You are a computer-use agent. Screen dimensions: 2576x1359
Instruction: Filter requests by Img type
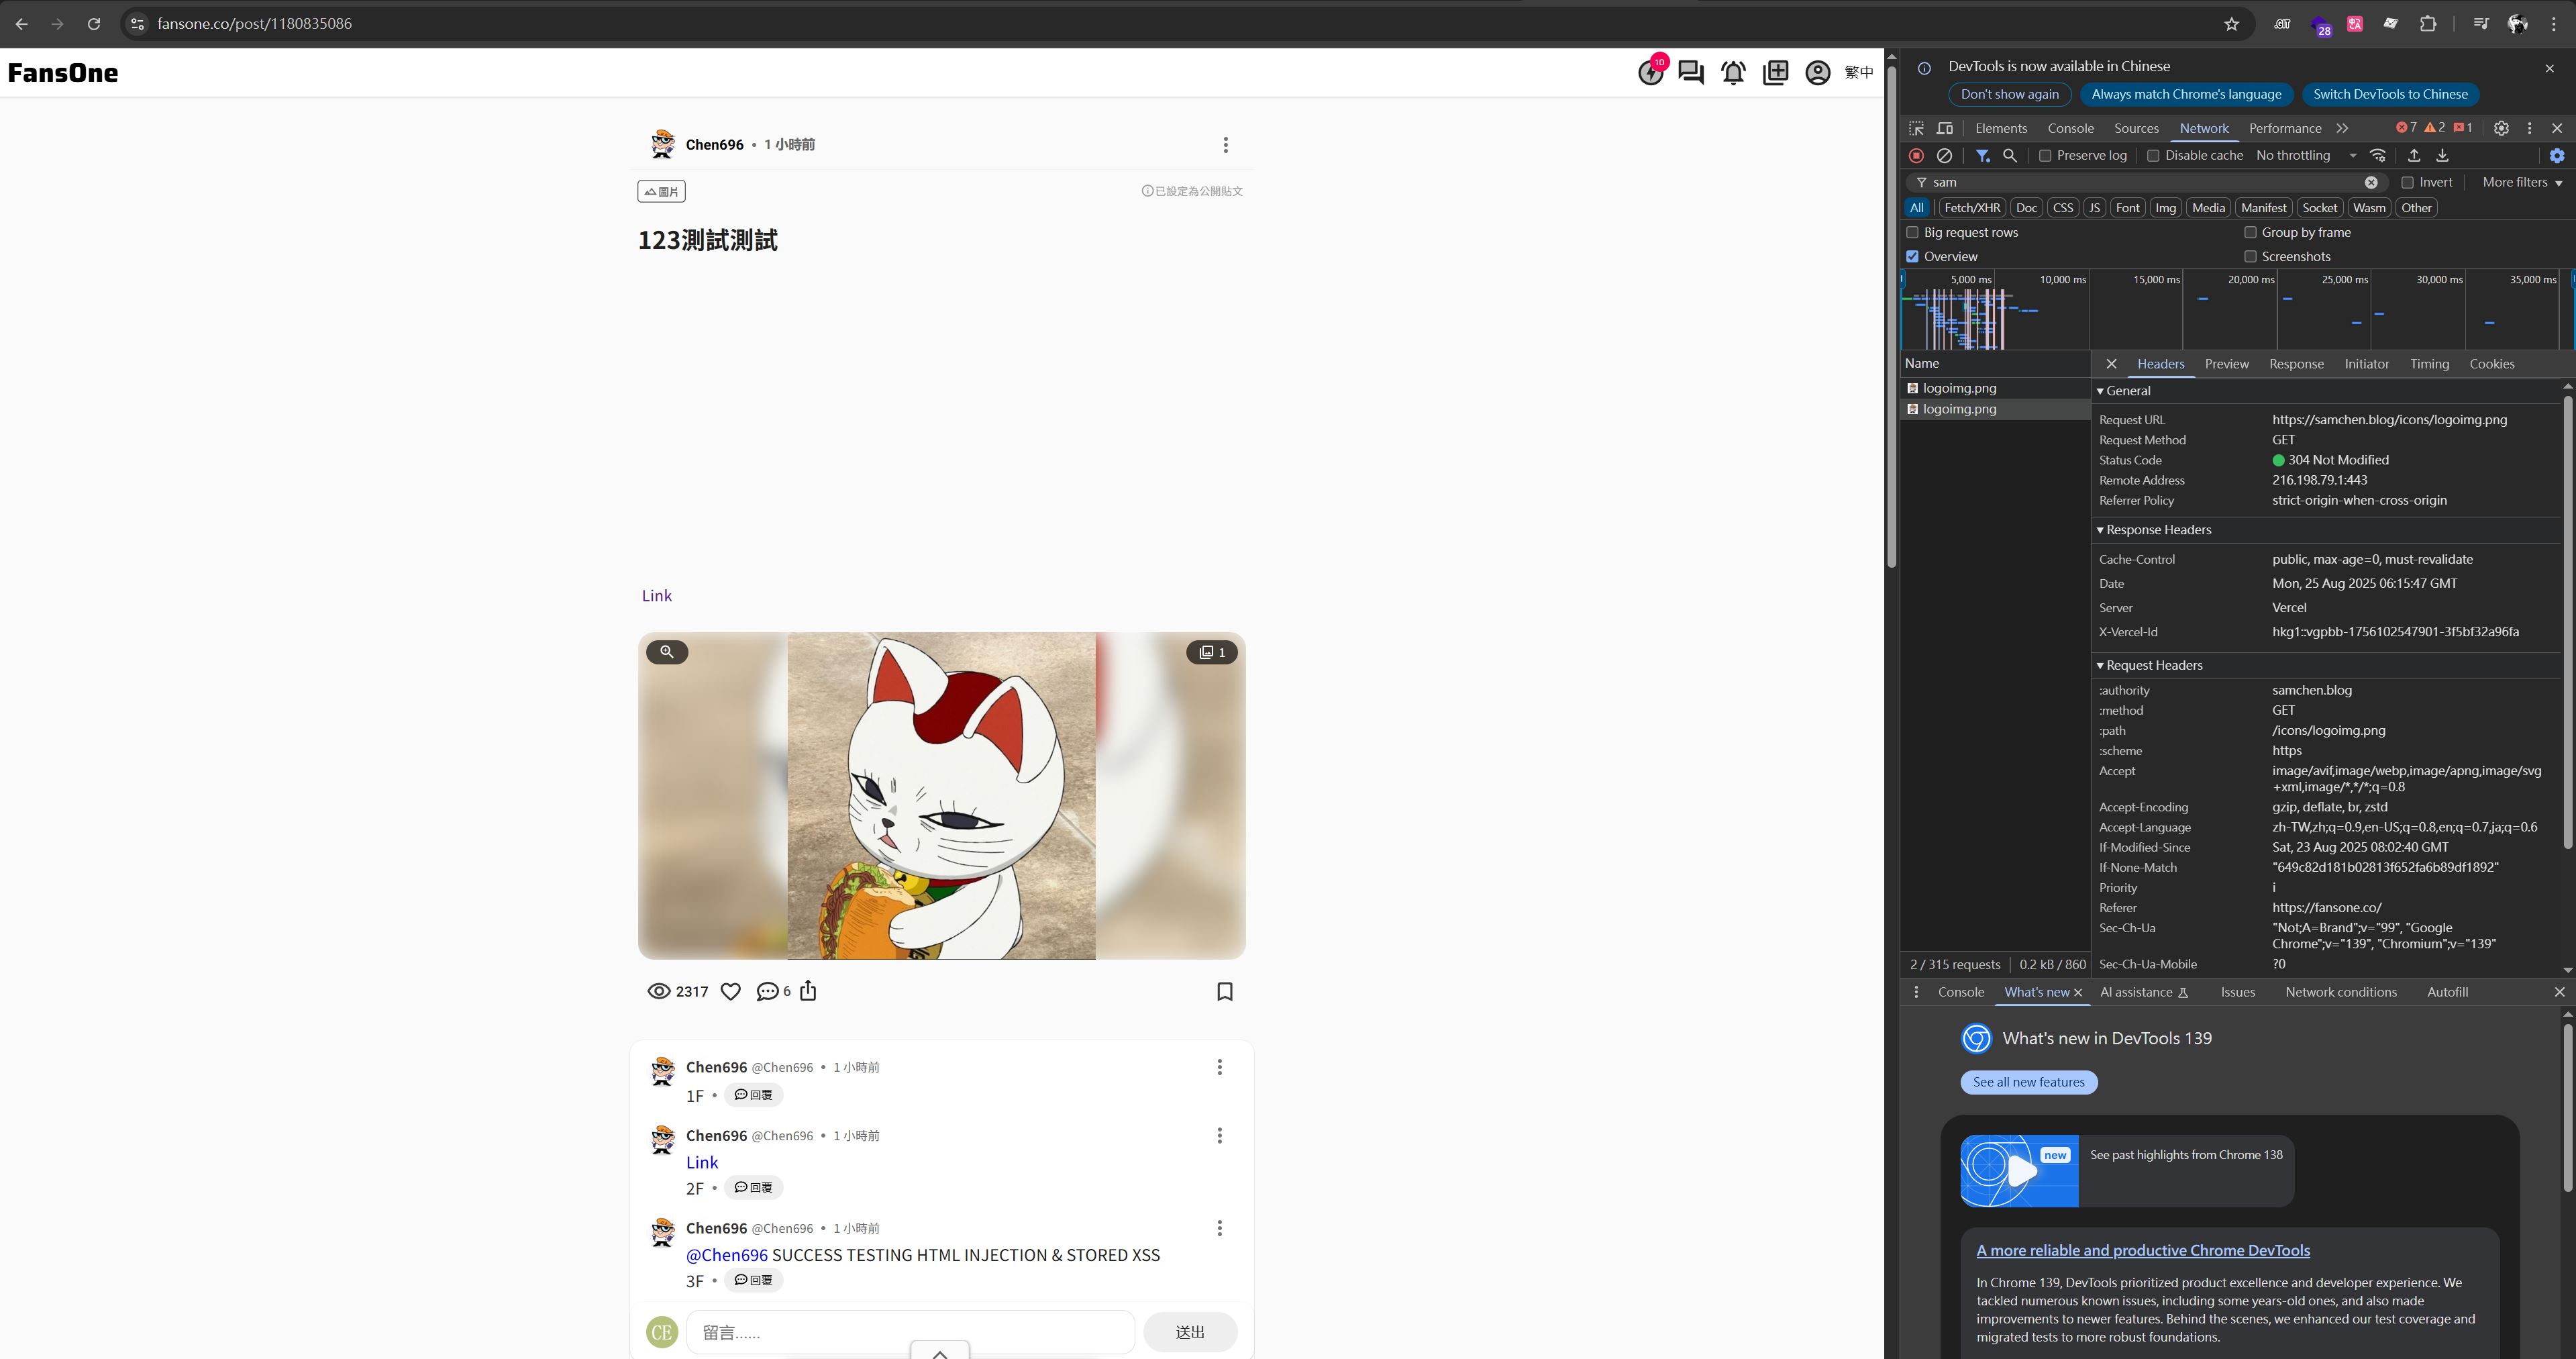click(2165, 208)
